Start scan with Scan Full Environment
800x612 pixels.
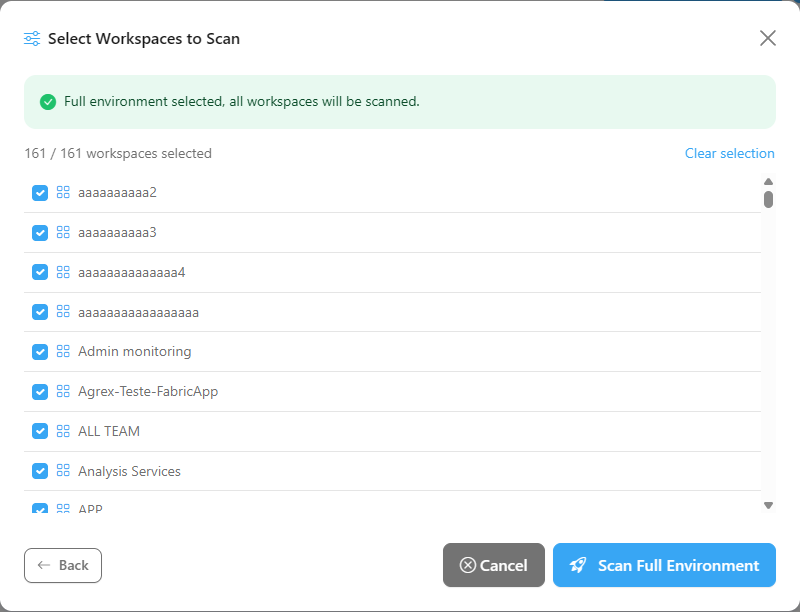[664, 565]
